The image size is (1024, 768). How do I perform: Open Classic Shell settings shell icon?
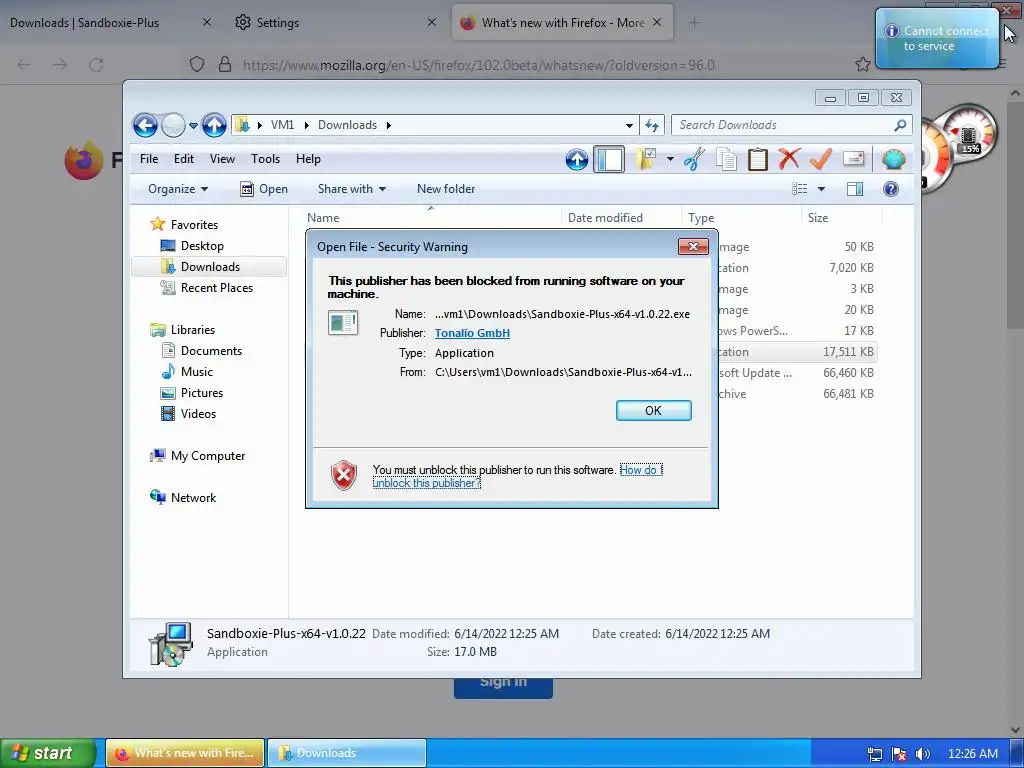coord(893,159)
